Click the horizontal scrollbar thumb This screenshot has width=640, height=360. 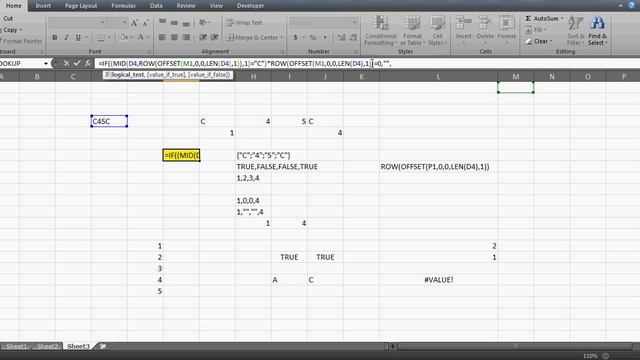point(515,346)
